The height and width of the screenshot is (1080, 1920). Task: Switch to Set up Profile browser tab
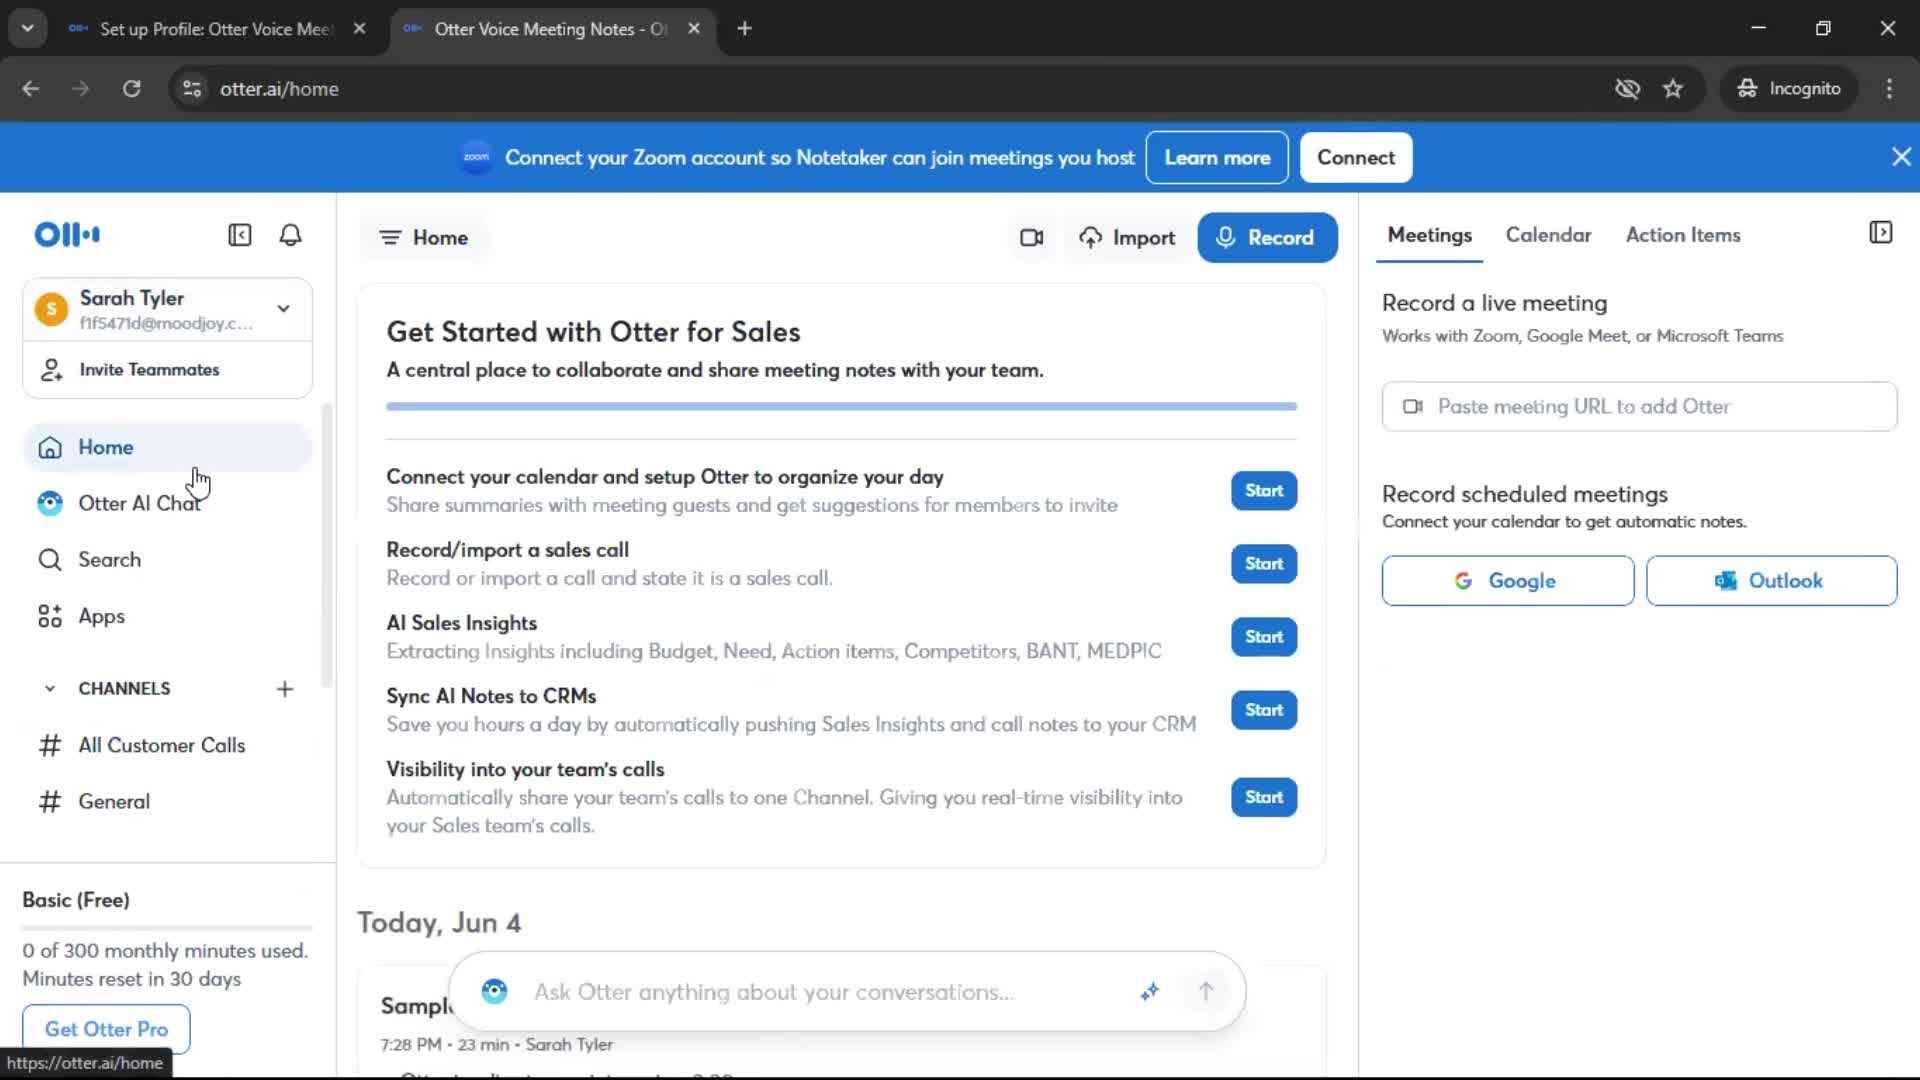[216, 29]
